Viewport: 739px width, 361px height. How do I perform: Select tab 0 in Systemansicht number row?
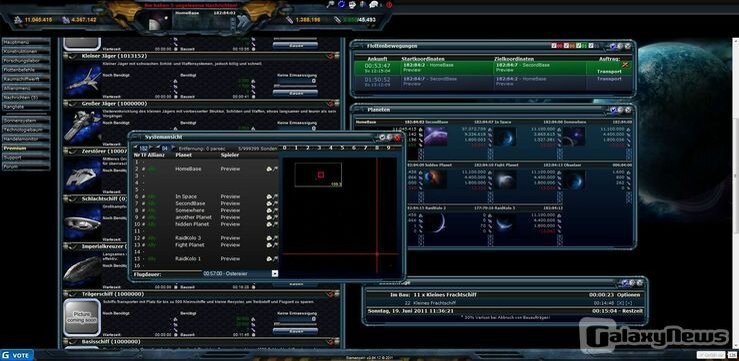(285, 148)
